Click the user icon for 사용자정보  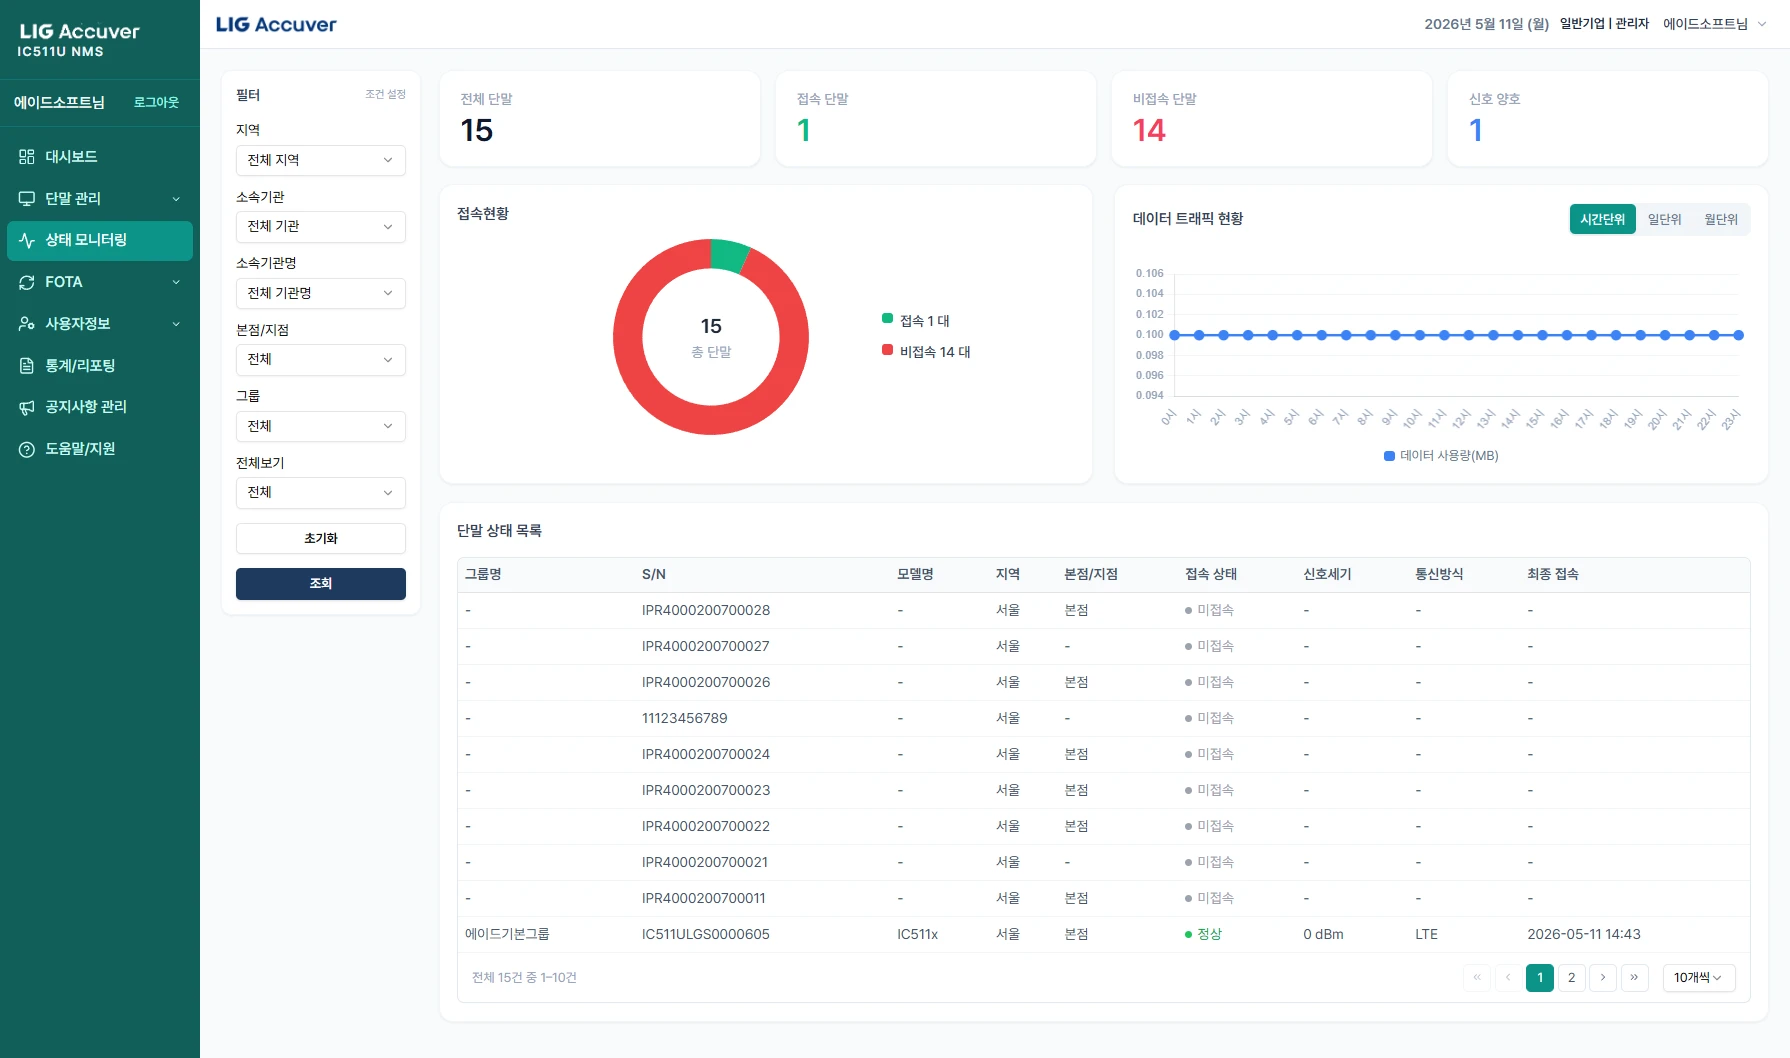click(27, 324)
